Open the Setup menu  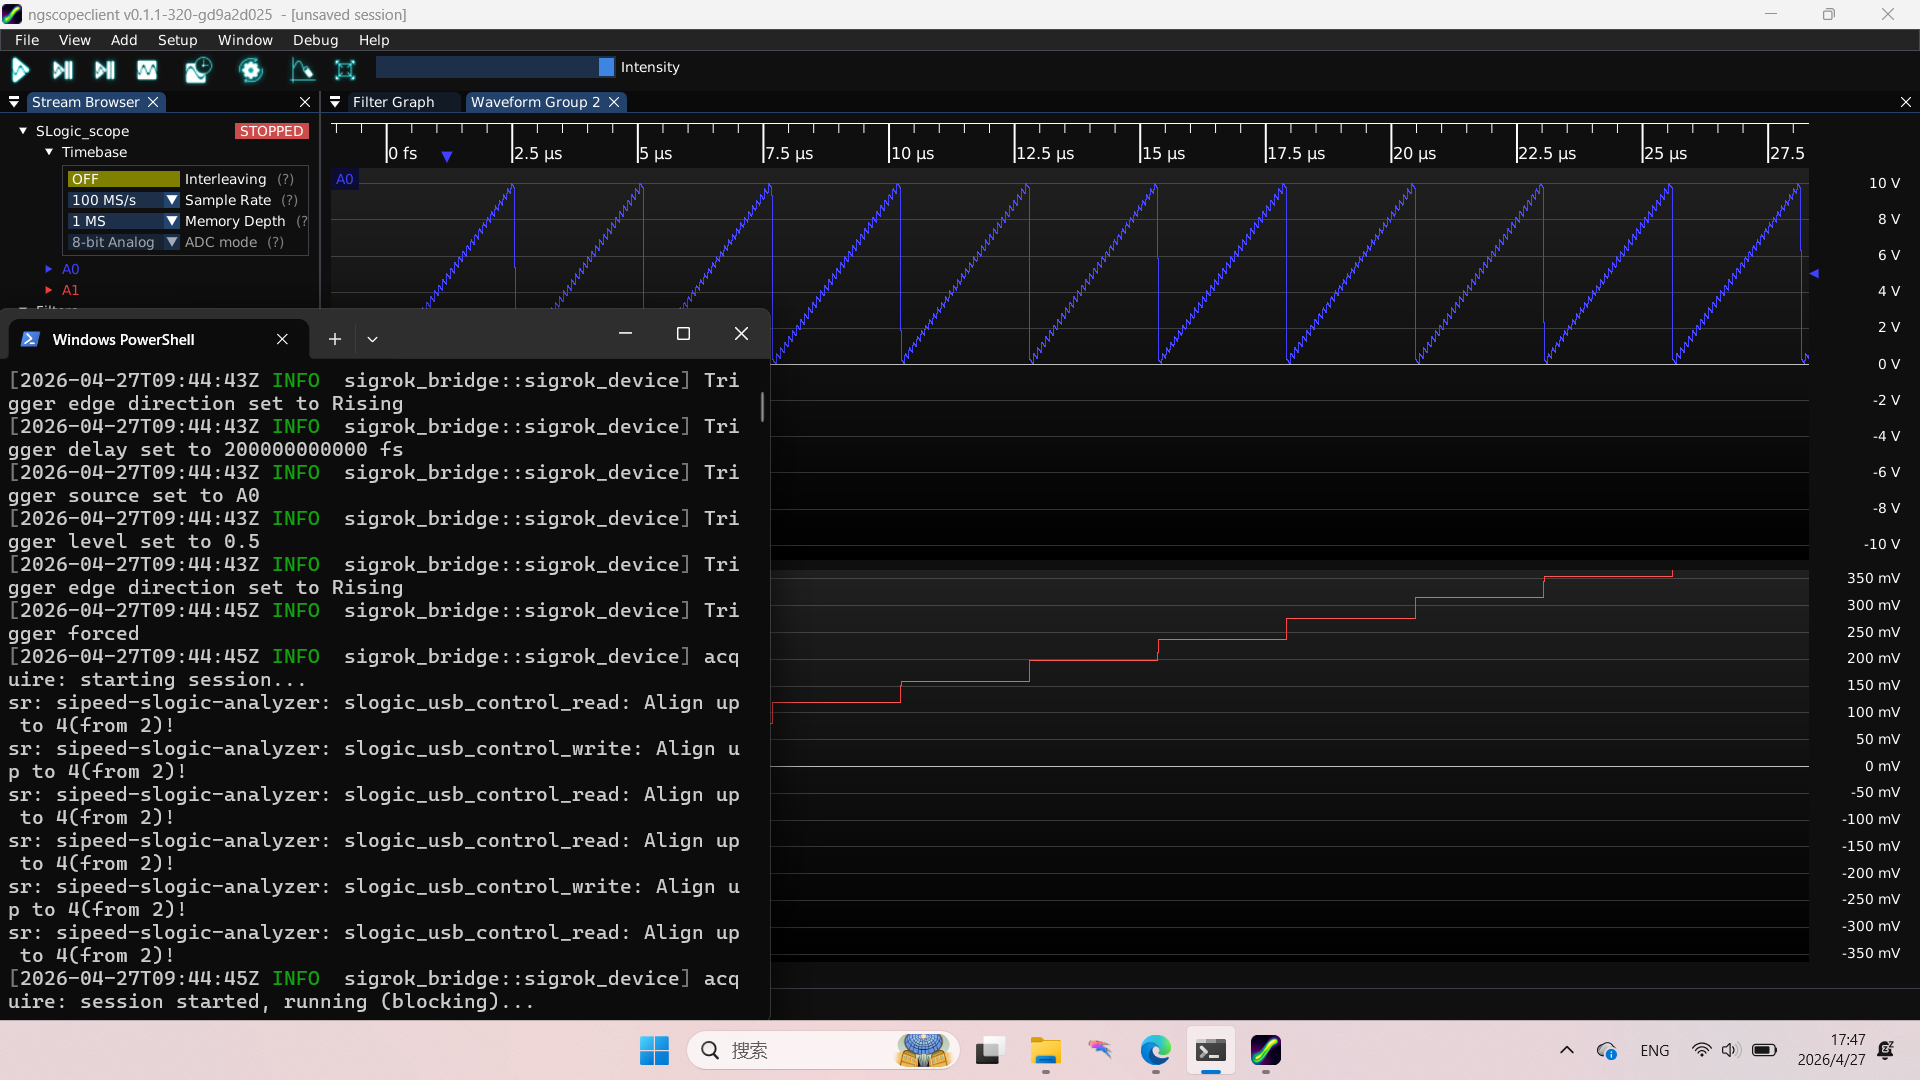point(177,40)
